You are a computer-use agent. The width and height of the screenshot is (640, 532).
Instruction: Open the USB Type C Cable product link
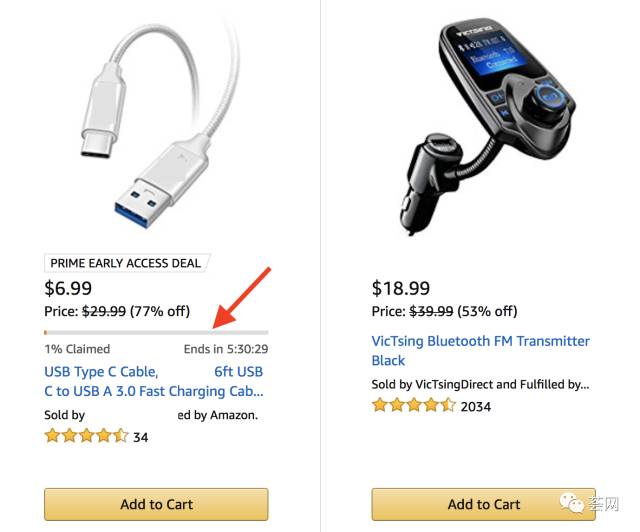pos(153,381)
